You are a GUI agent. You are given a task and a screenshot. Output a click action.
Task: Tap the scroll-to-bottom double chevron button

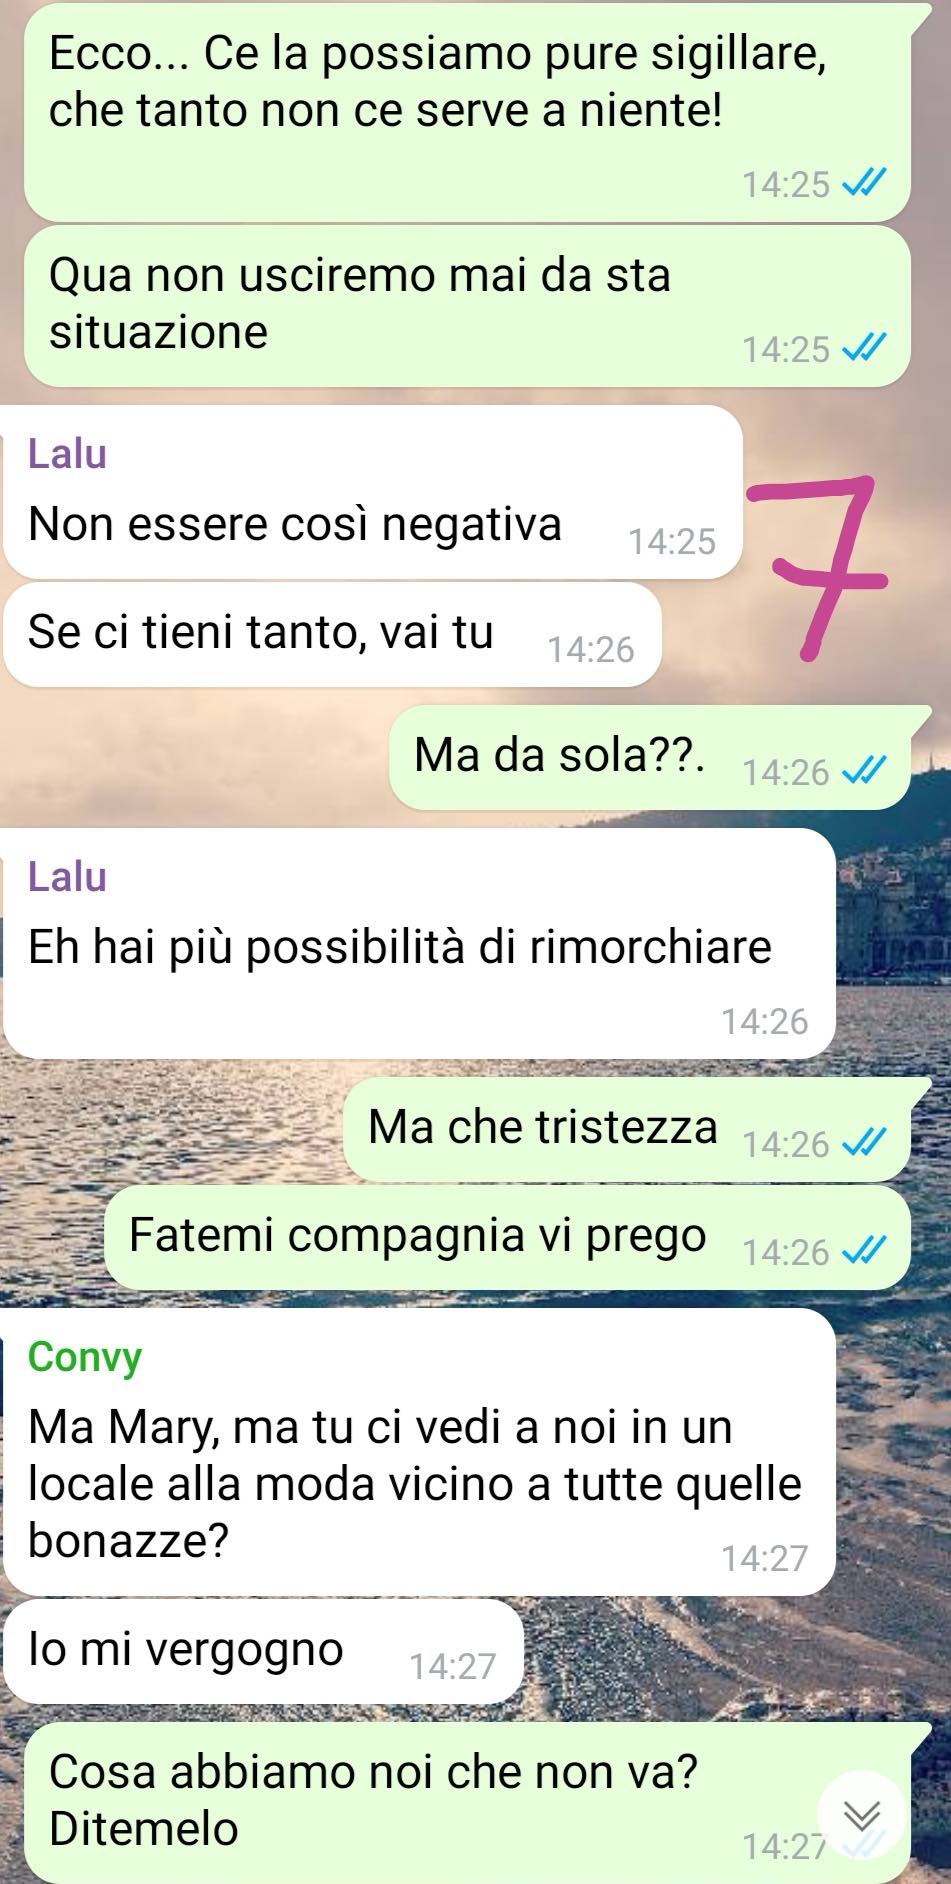pos(861,1814)
